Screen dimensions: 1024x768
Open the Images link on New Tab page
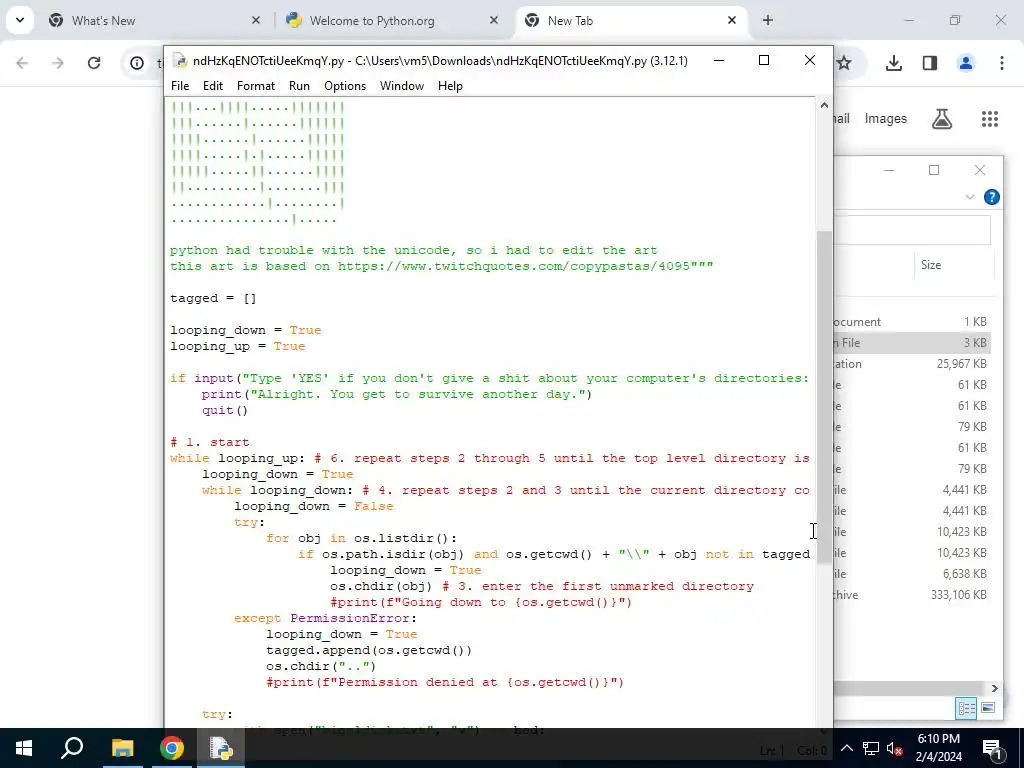pyautogui.click(x=886, y=119)
